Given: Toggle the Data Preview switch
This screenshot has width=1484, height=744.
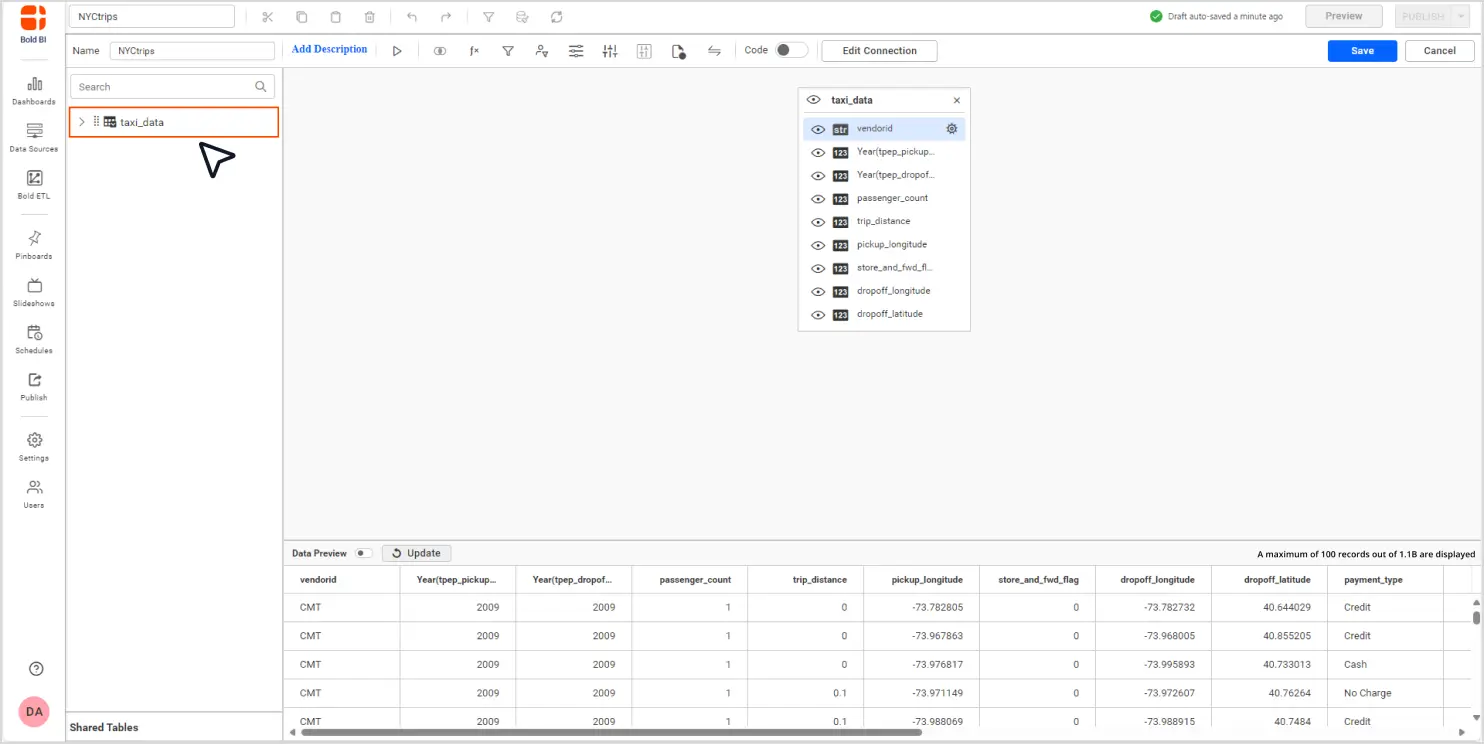Looking at the screenshot, I should click(x=363, y=553).
